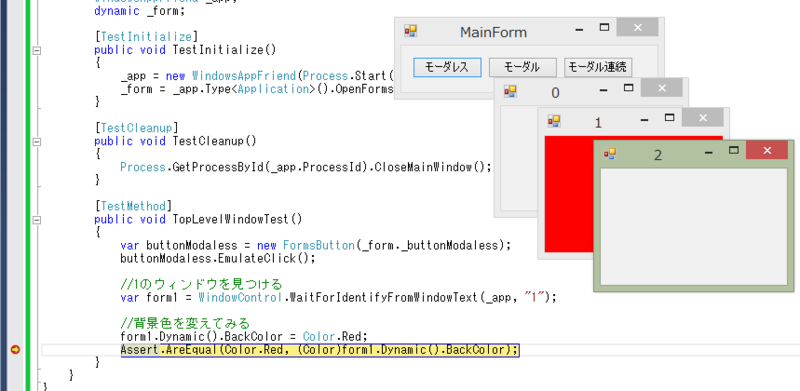Maximize window 1
The image size is (800, 391).
pos(669,117)
